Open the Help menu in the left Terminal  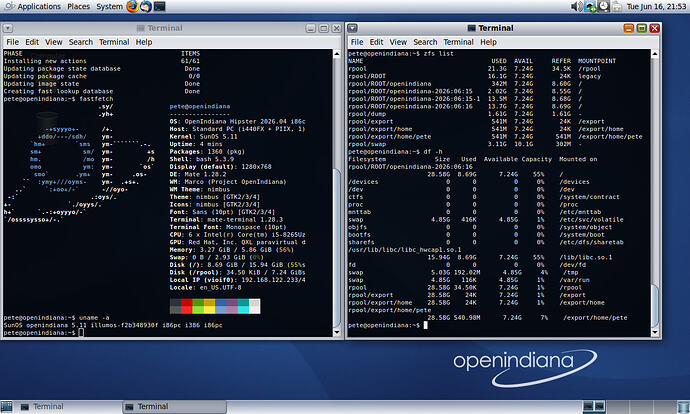[x=143, y=42]
